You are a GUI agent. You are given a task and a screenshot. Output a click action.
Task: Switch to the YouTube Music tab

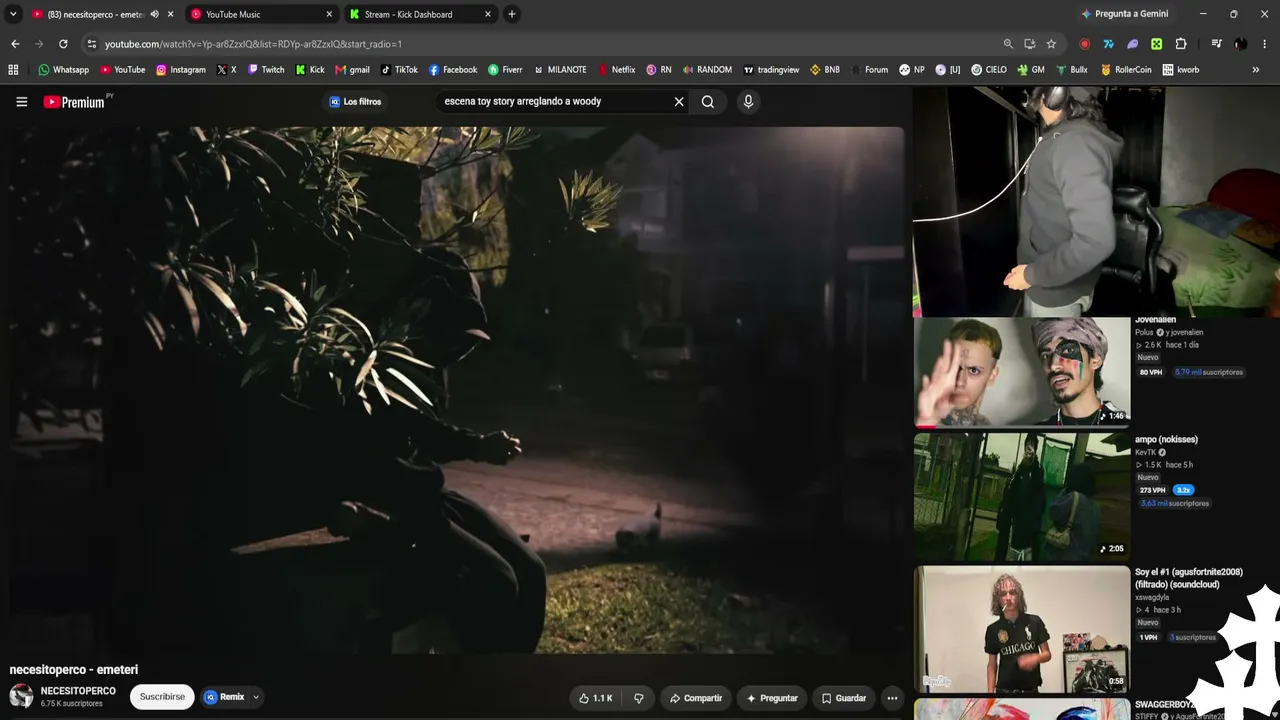click(260, 14)
